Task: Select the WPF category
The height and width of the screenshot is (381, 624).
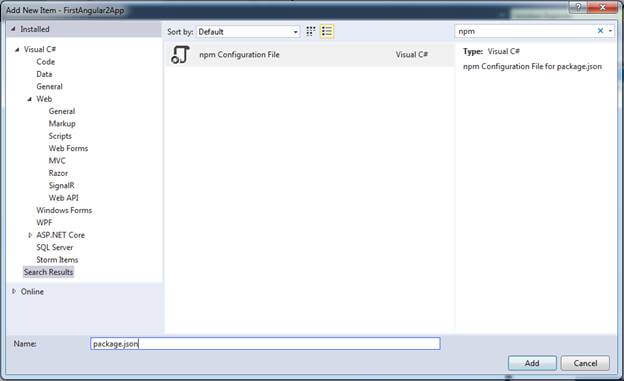Action: pyautogui.click(x=44, y=222)
